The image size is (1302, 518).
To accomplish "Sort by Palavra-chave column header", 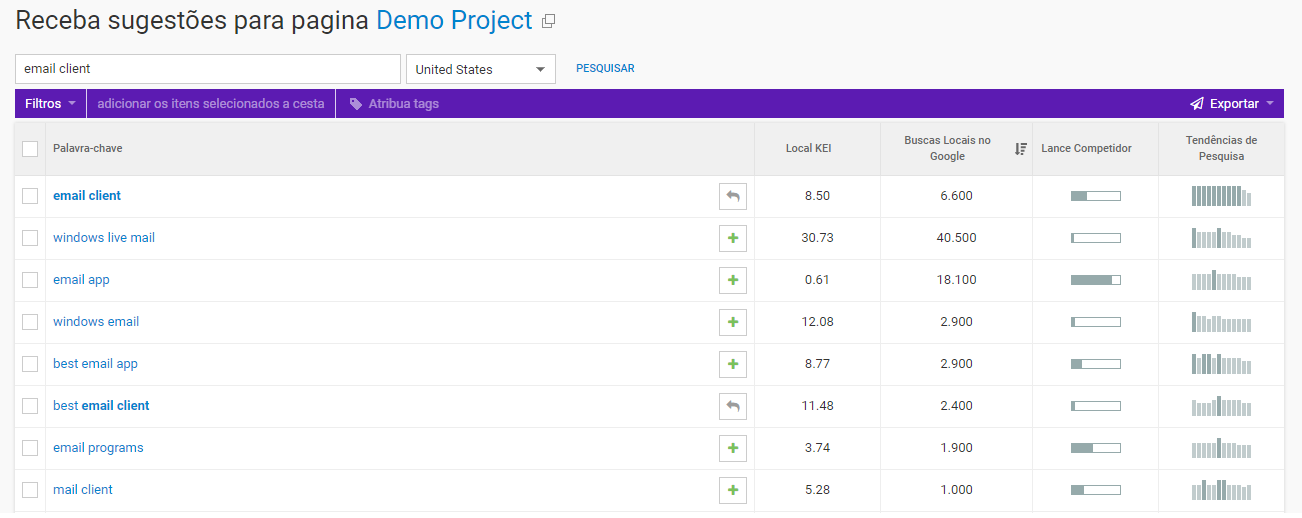I will pos(88,149).
